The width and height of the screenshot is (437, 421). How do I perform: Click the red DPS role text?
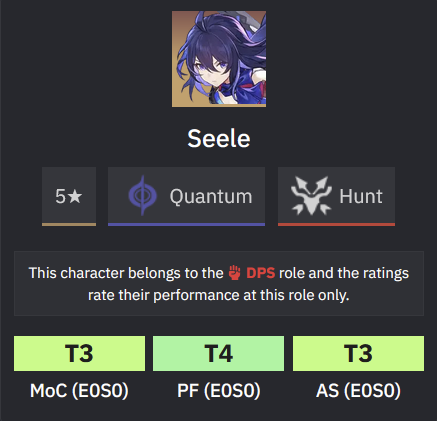(x=261, y=273)
